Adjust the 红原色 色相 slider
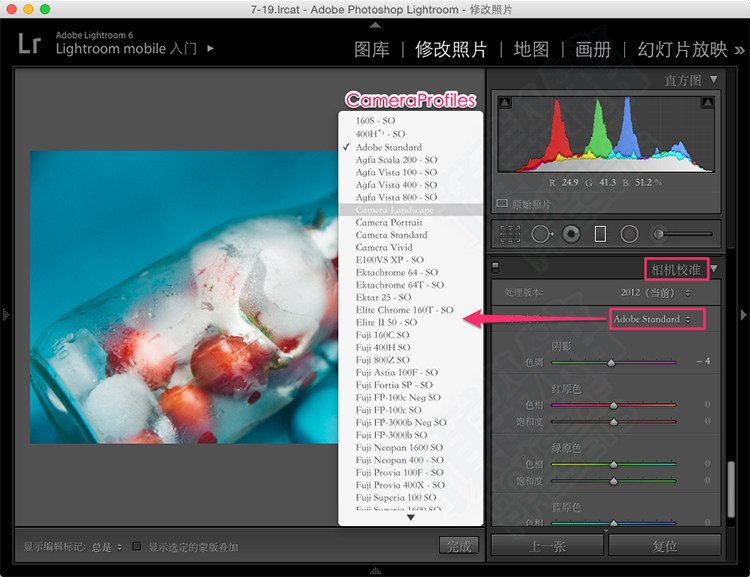 (614, 405)
